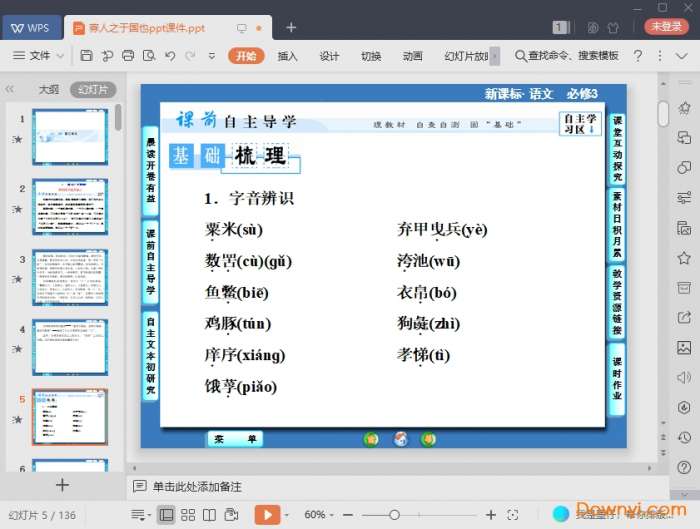Click the 自主学习区 box on slide
The image size is (700, 529).
click(x=580, y=124)
